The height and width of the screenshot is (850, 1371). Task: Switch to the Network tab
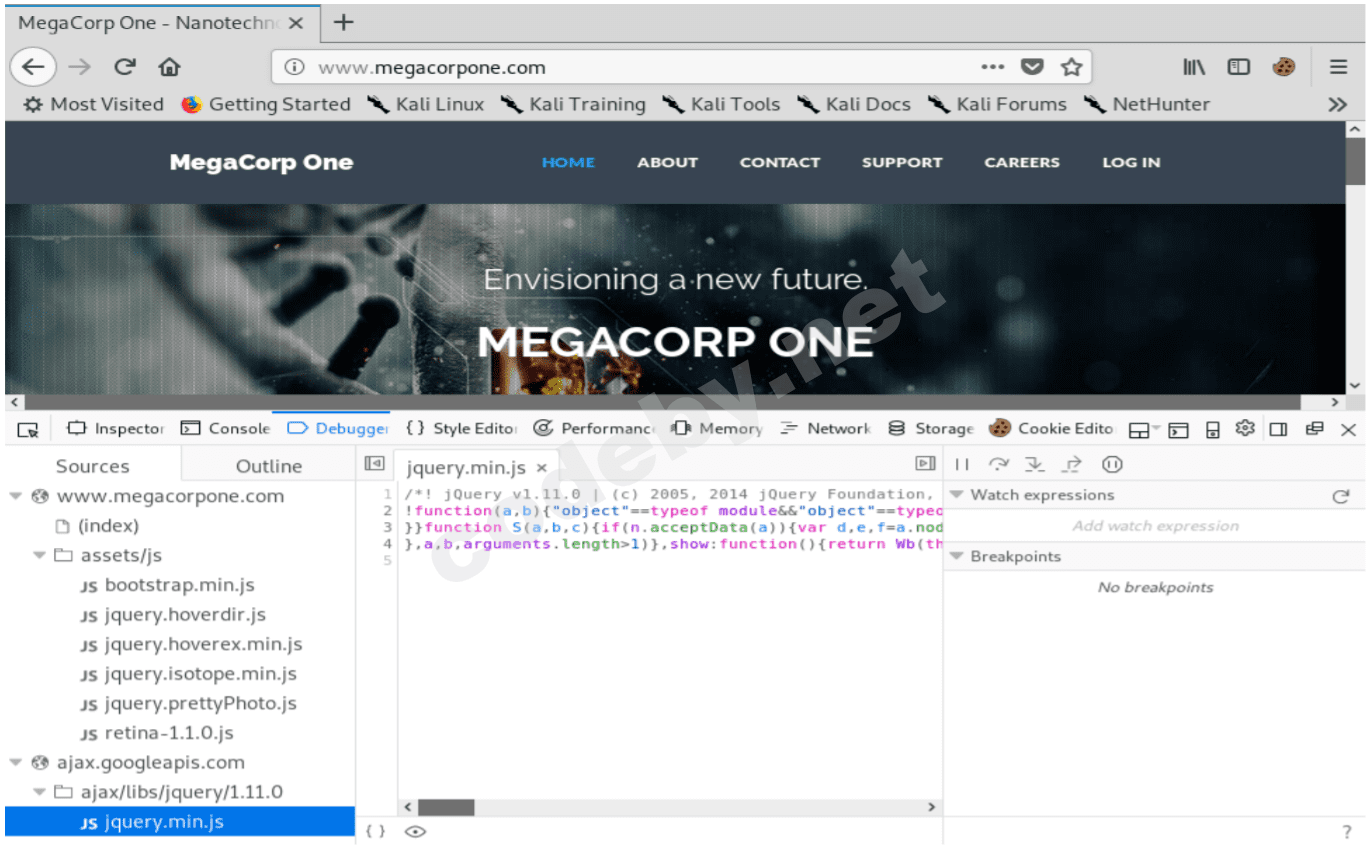(826, 428)
